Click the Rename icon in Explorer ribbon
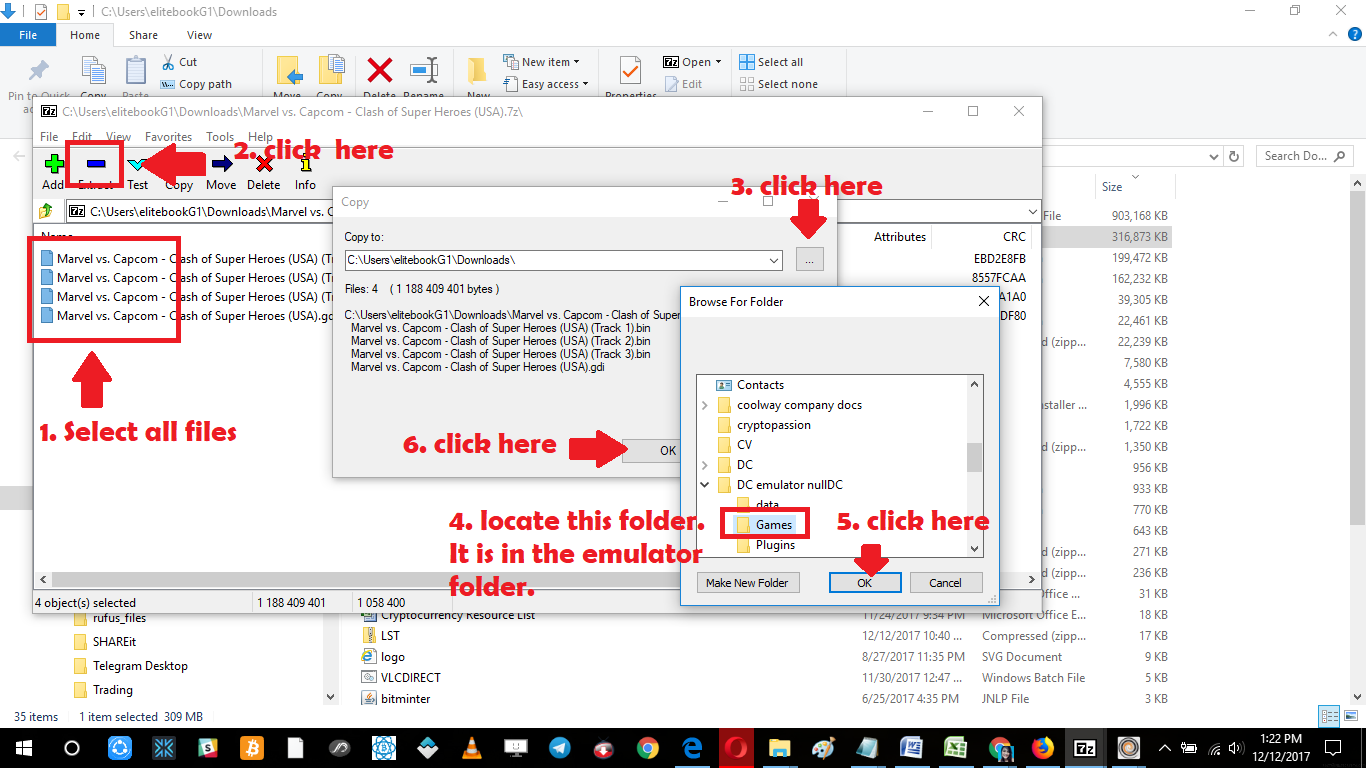Viewport: 1366px width, 768px height. tap(424, 71)
